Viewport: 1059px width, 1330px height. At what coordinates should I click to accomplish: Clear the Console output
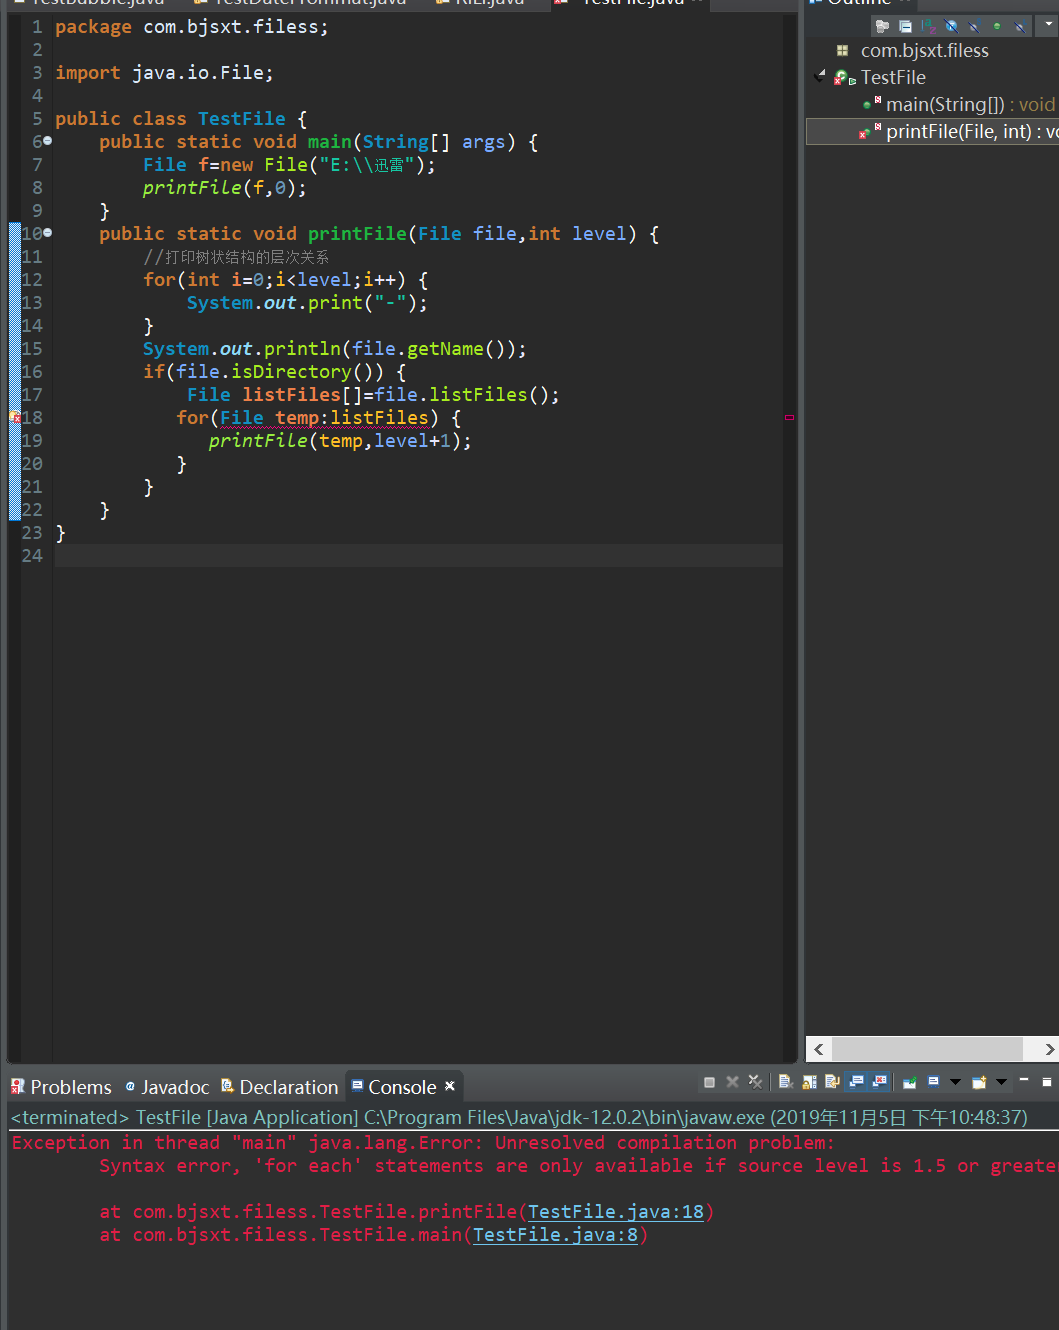click(786, 1082)
